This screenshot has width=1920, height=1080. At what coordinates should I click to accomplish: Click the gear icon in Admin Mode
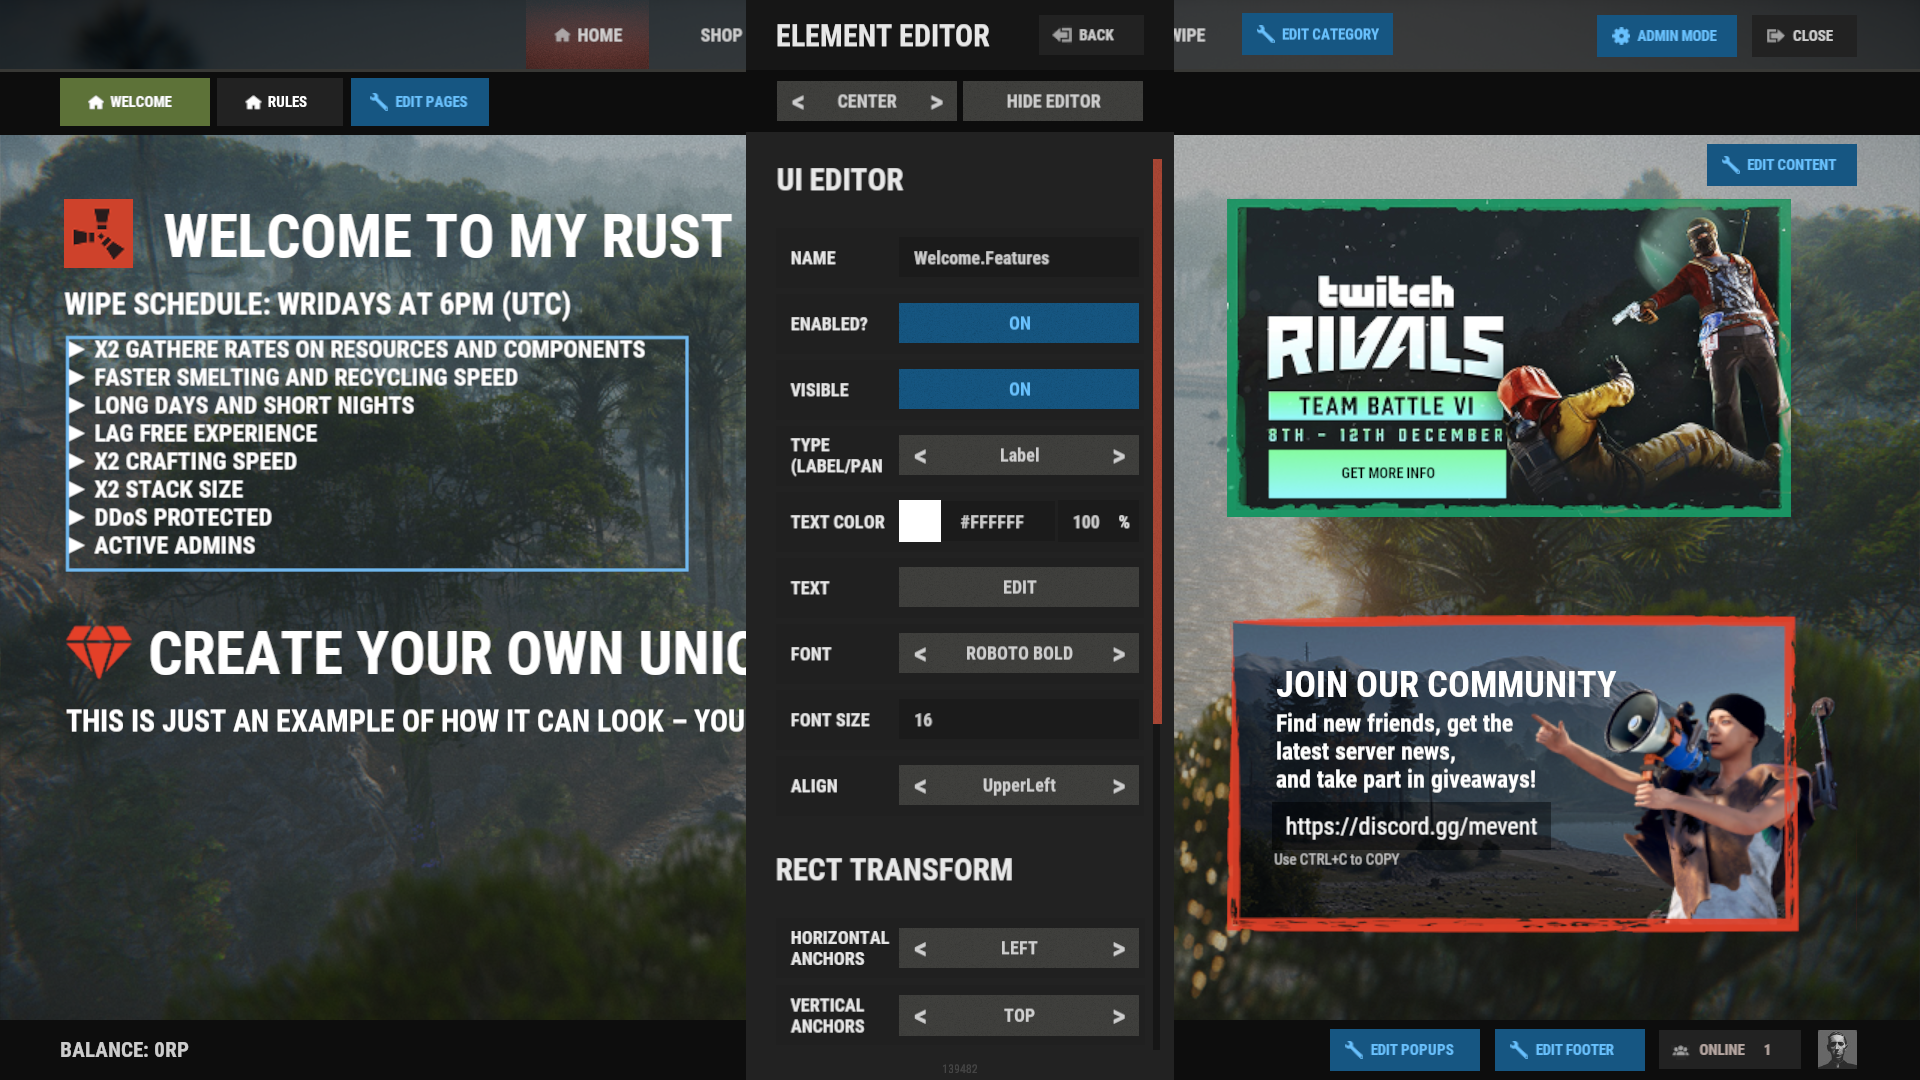click(1621, 36)
